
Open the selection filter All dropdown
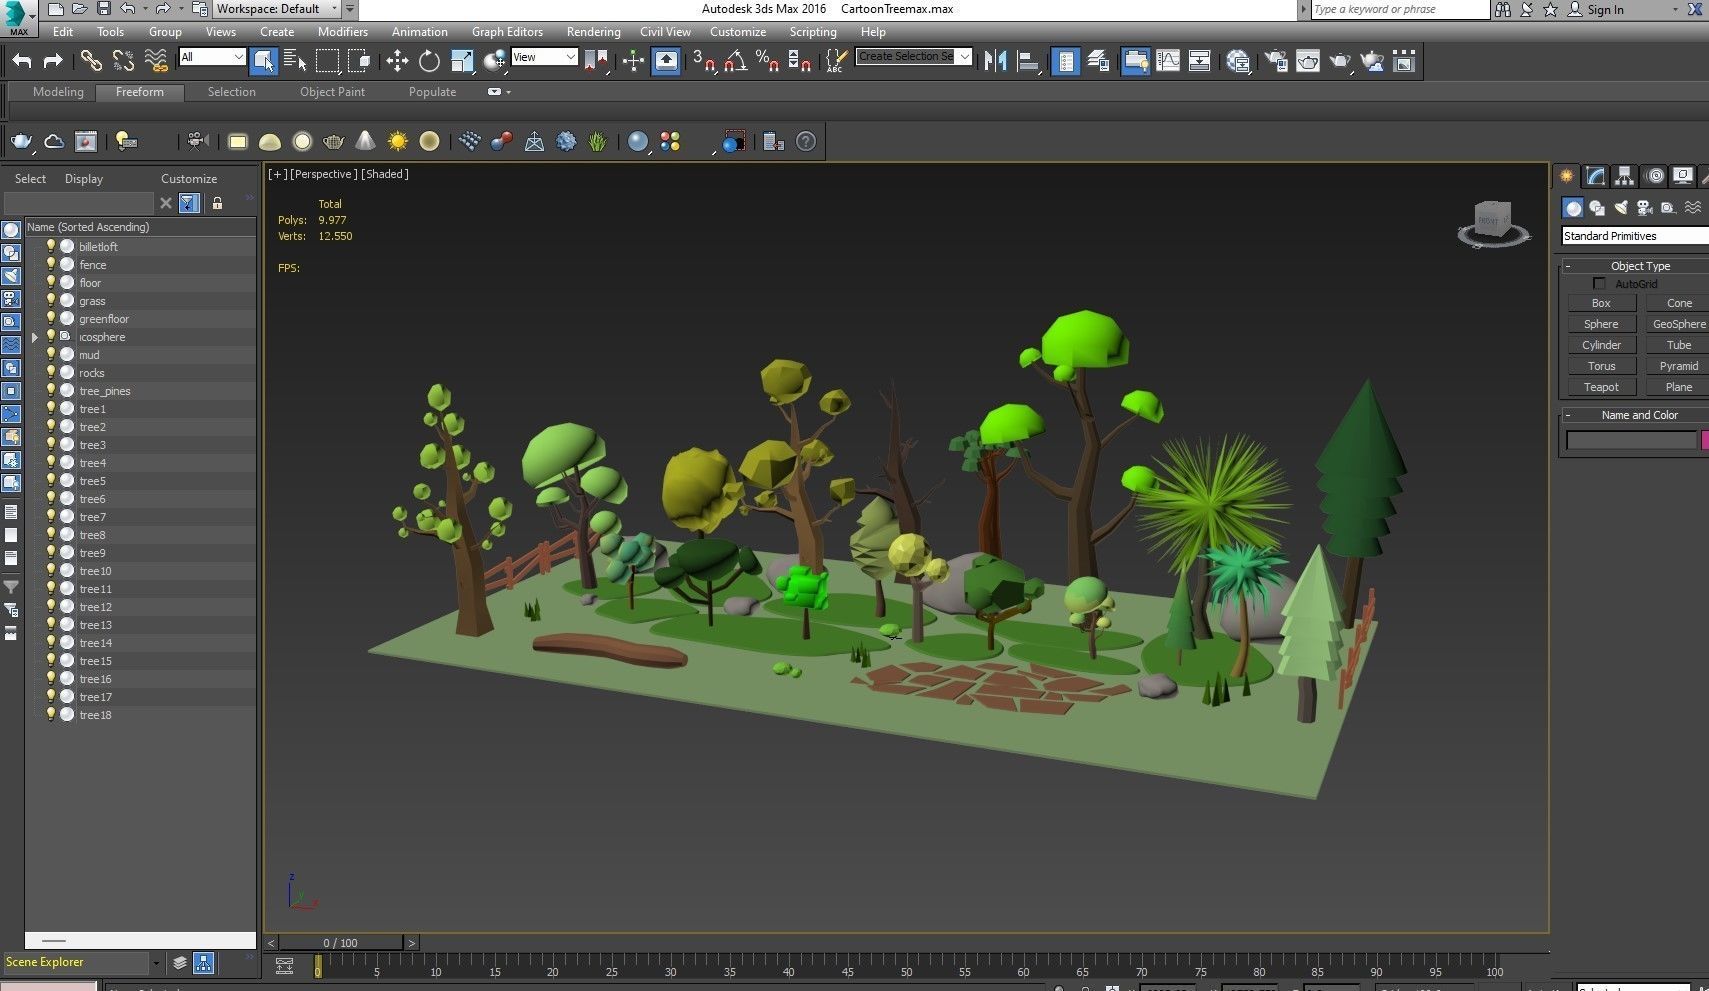[x=212, y=57]
